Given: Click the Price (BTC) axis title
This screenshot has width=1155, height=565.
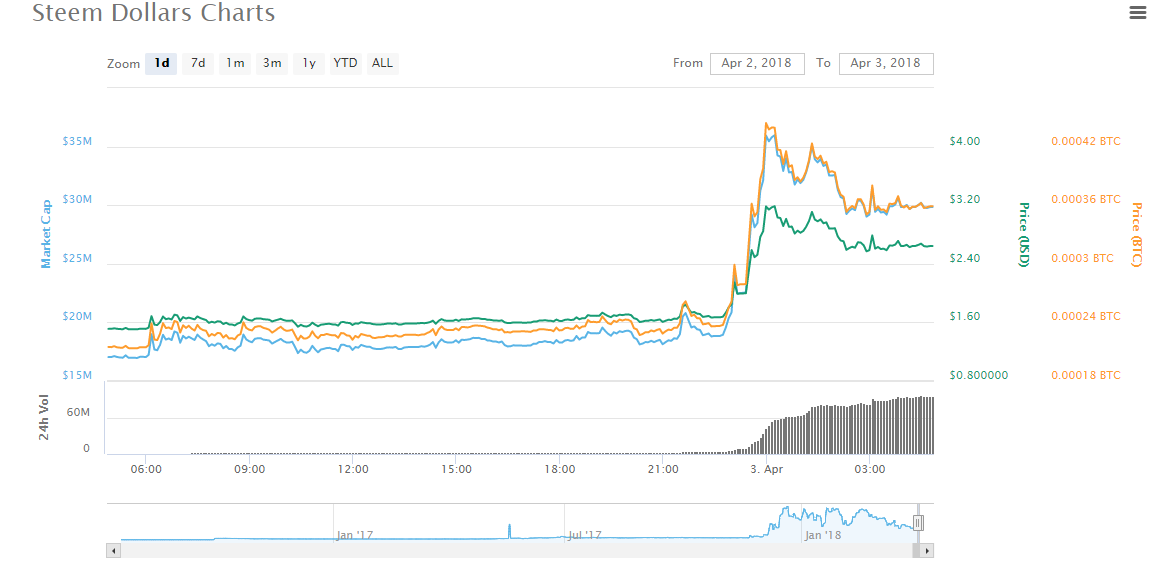Looking at the screenshot, I should (1136, 235).
